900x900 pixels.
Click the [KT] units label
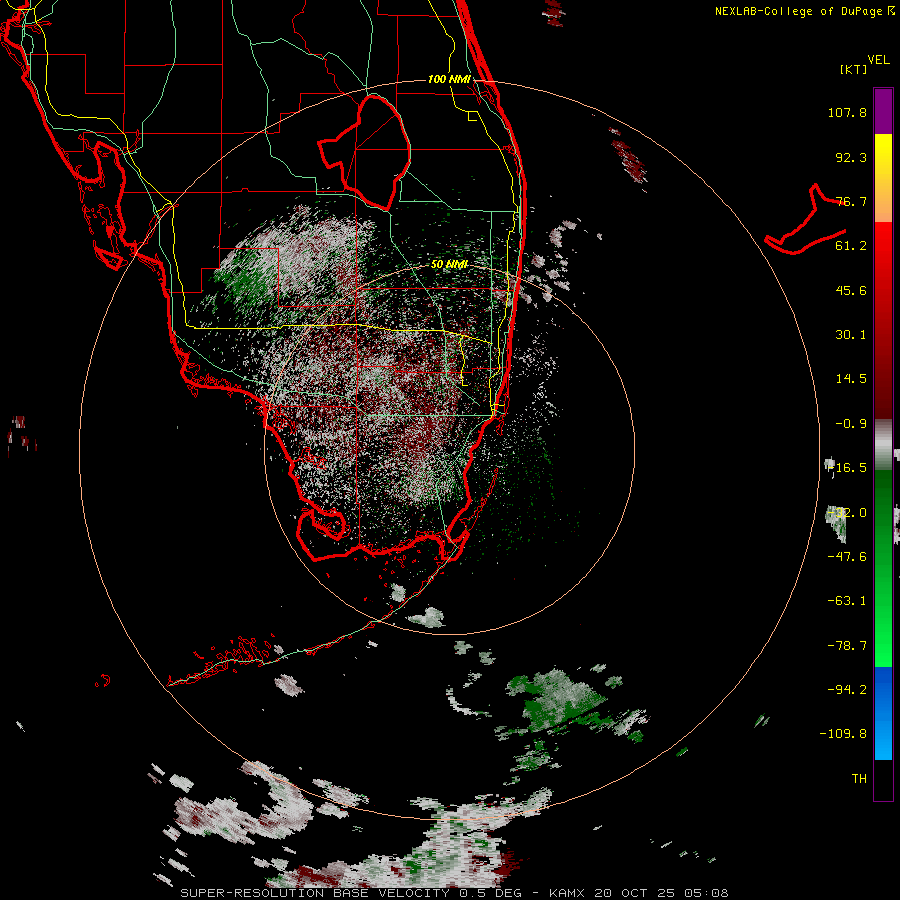click(x=854, y=69)
